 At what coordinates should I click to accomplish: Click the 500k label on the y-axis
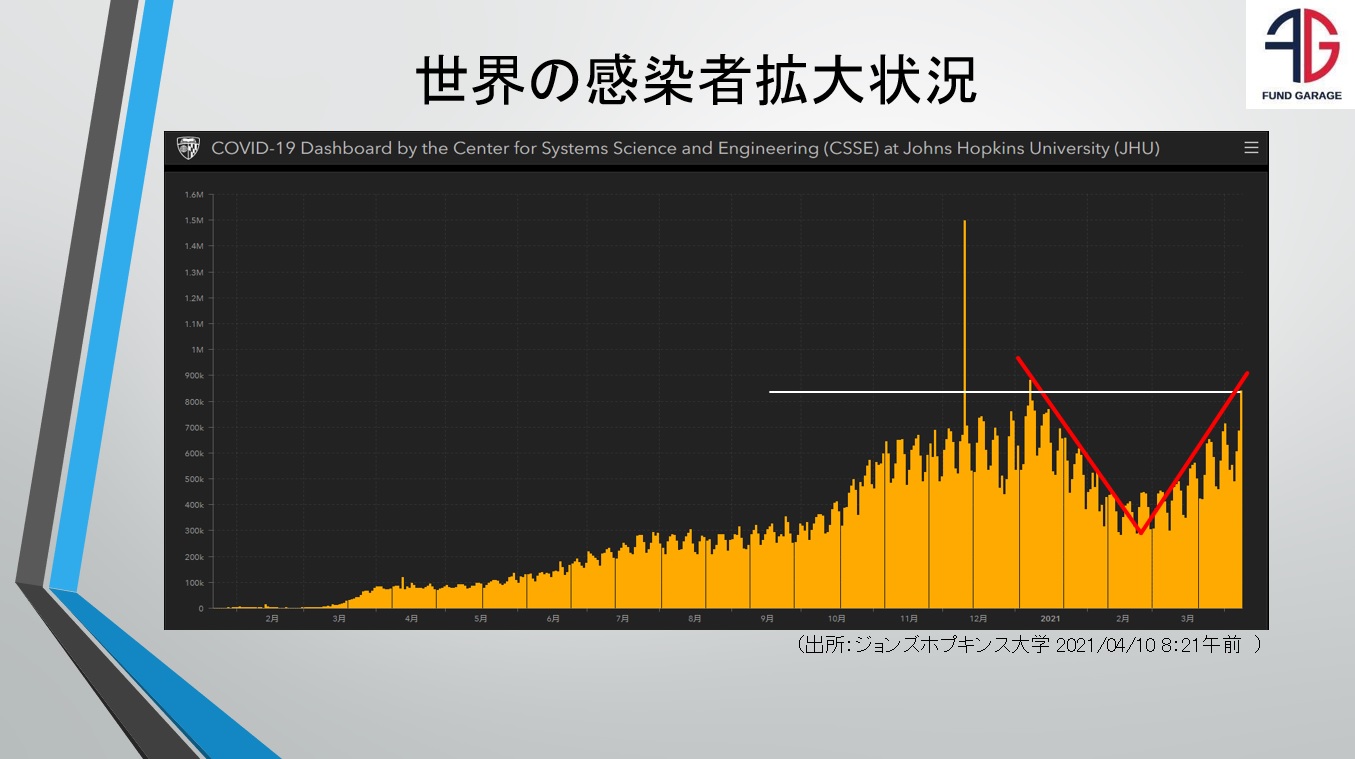[x=193, y=479]
